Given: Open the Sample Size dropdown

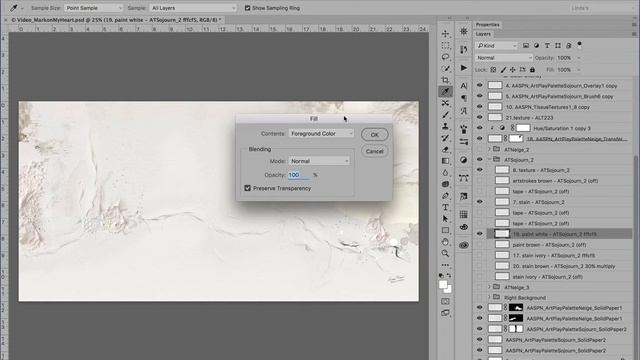Looking at the screenshot, I should tap(93, 8).
